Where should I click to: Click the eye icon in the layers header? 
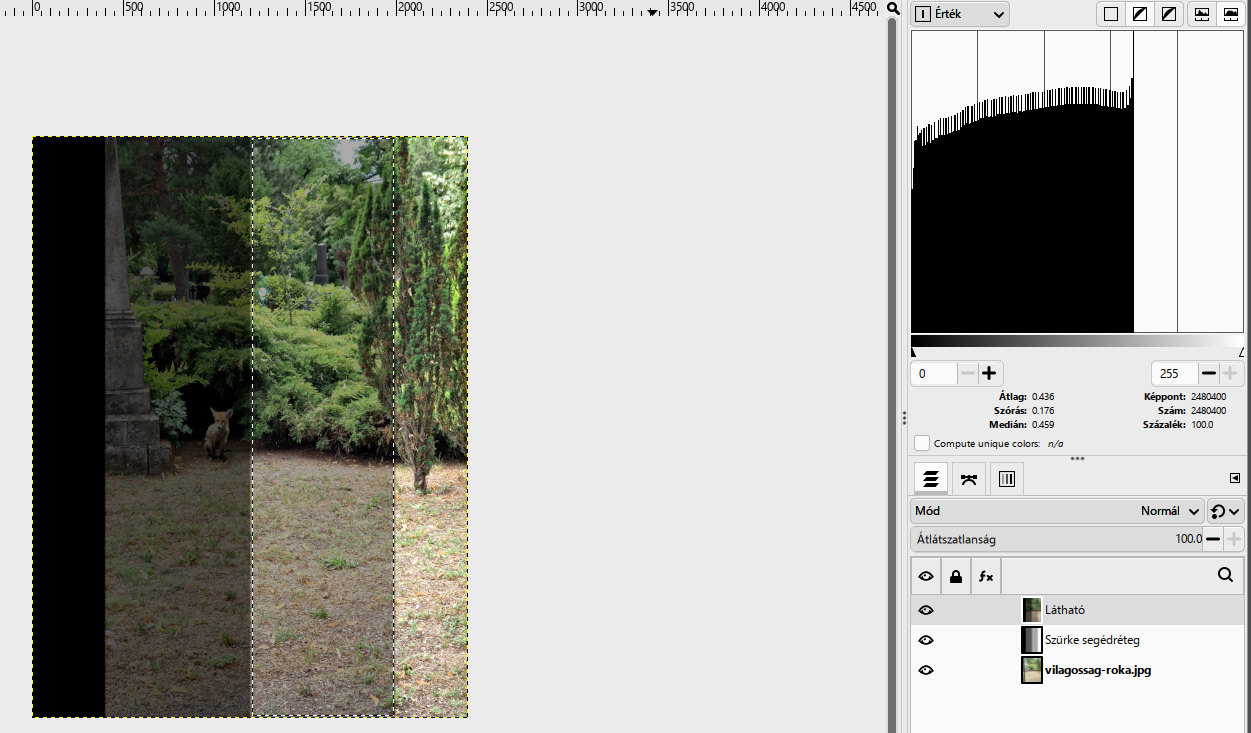pyautogui.click(x=926, y=576)
